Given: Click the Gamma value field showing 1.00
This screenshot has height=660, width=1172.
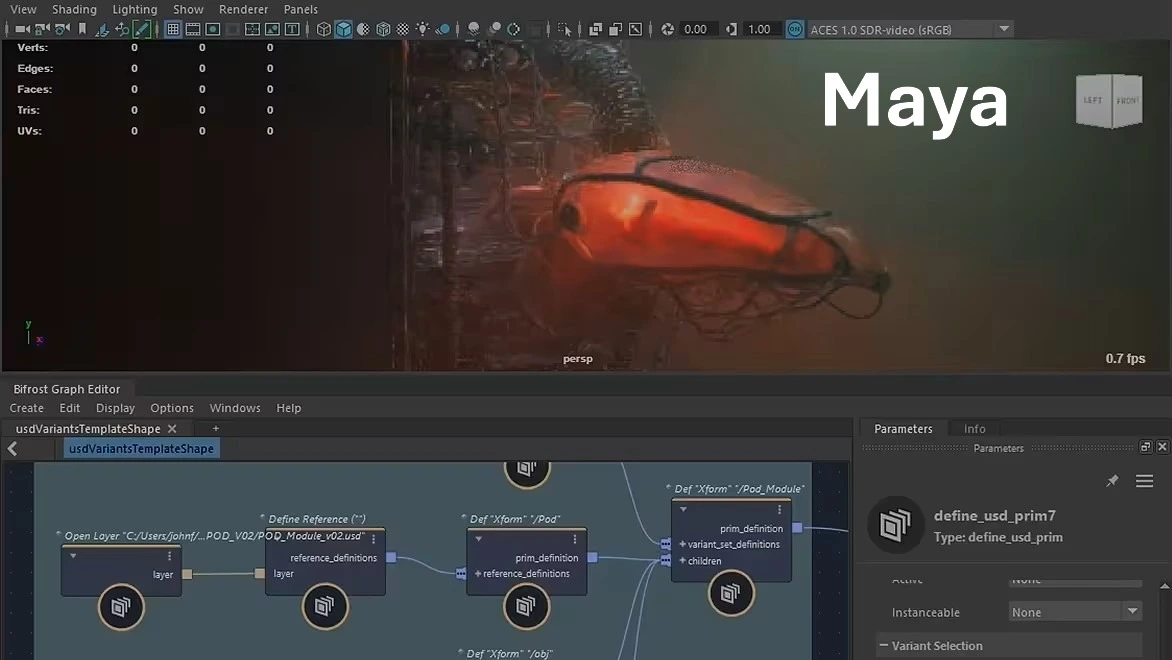Looking at the screenshot, I should pos(762,29).
